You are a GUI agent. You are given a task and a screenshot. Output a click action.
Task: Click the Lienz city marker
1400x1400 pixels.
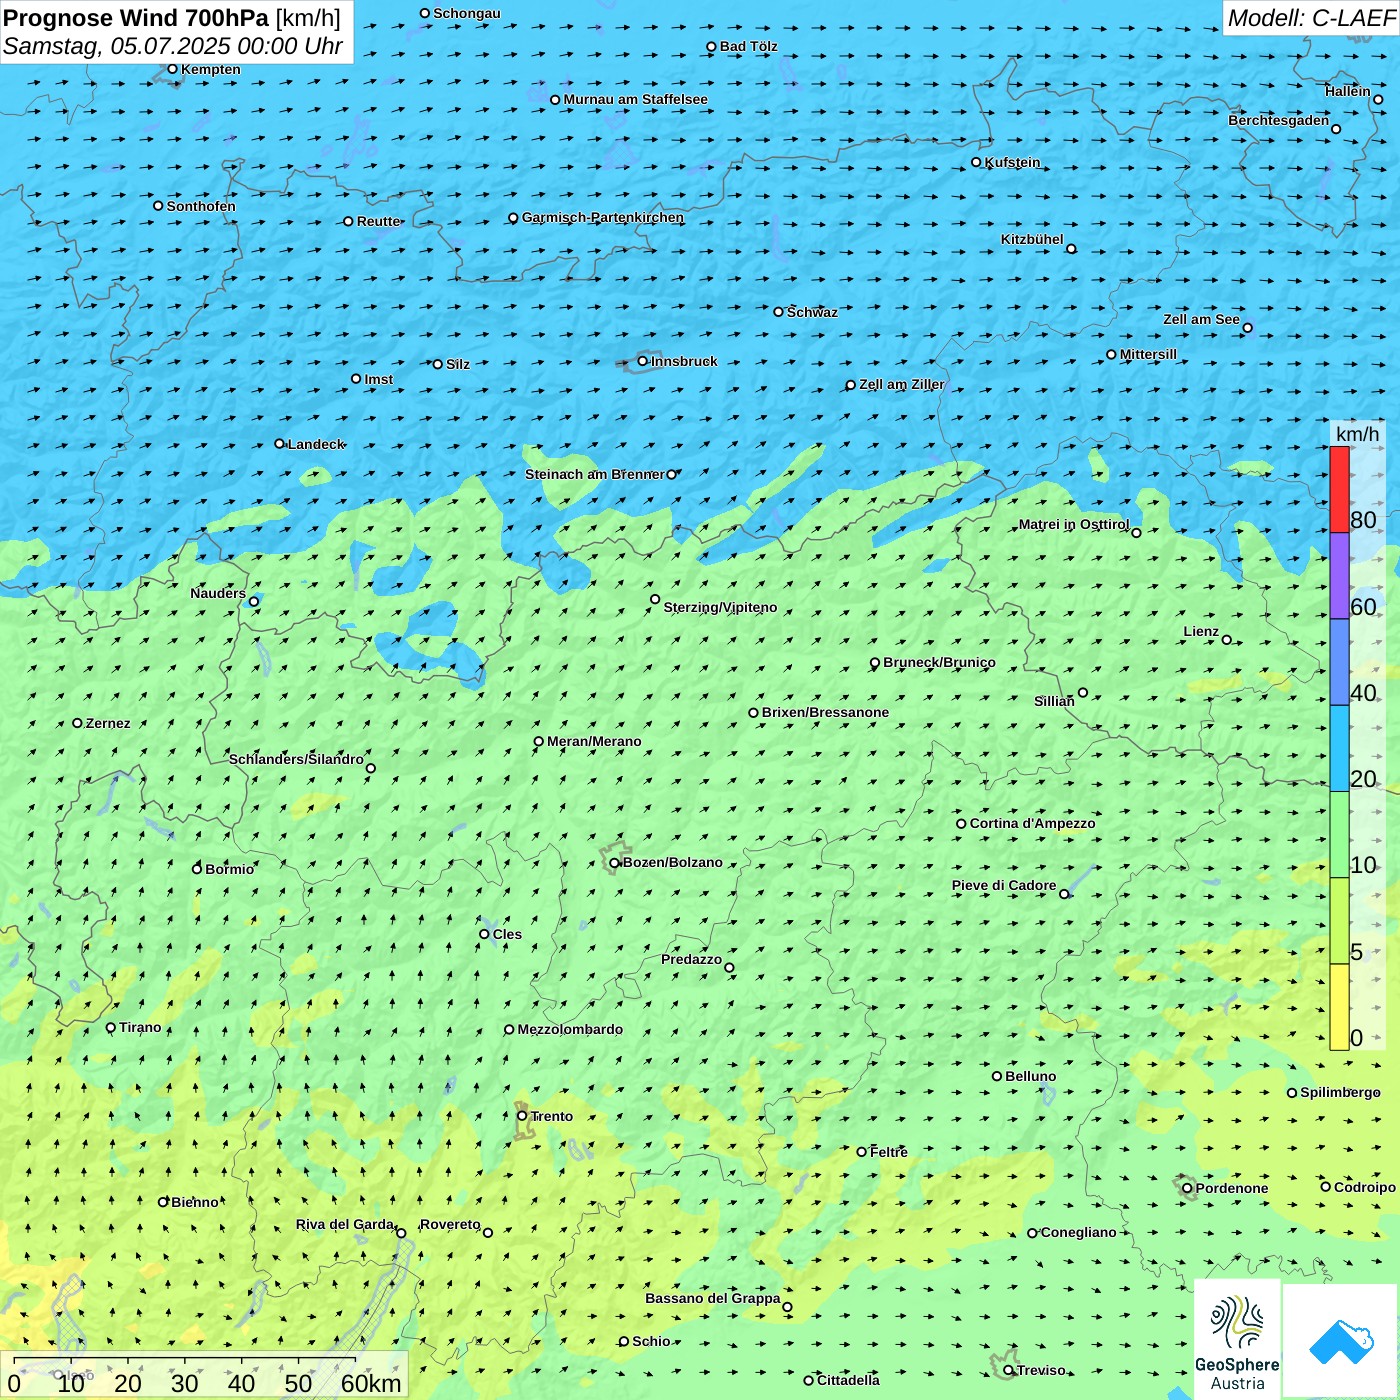pyautogui.click(x=1227, y=640)
